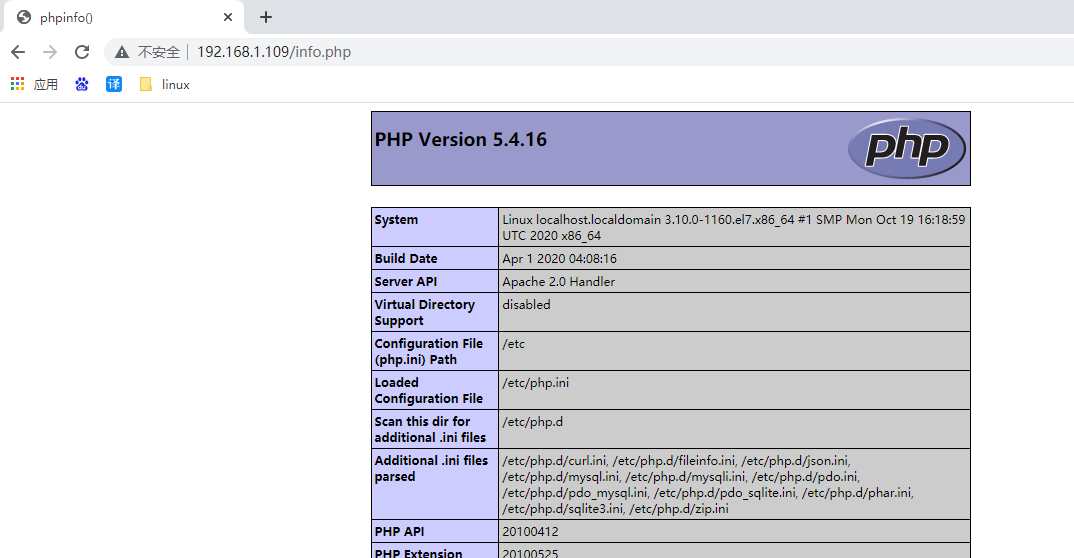Viewport: 1074px width, 558px height.
Task: Click the /etc/php.d value
Action: [533, 422]
